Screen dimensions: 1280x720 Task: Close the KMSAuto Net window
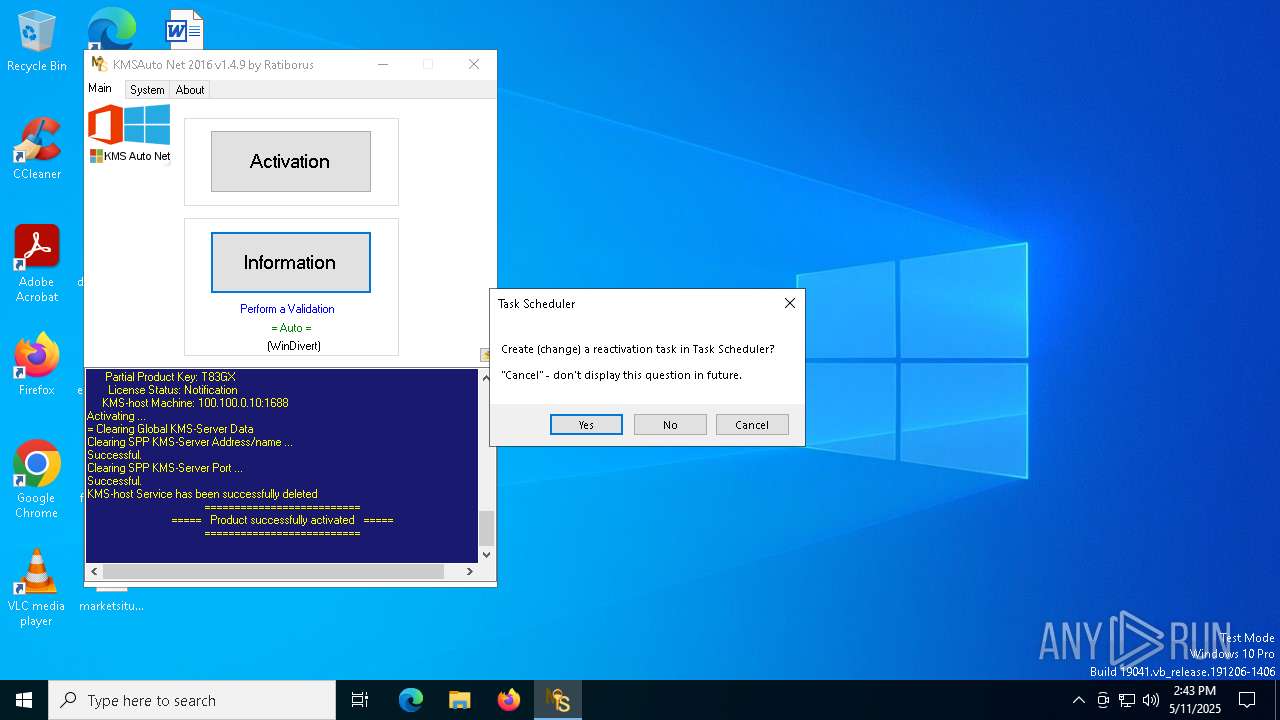[474, 64]
